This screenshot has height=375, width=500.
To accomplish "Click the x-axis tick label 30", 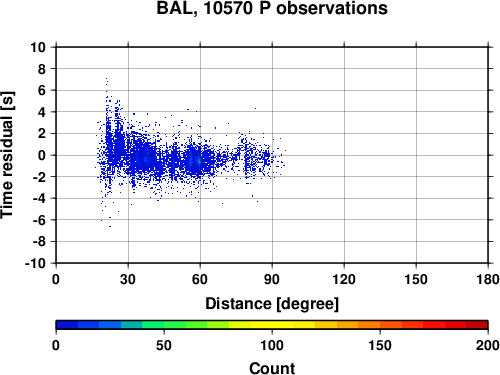I will [x=128, y=279].
